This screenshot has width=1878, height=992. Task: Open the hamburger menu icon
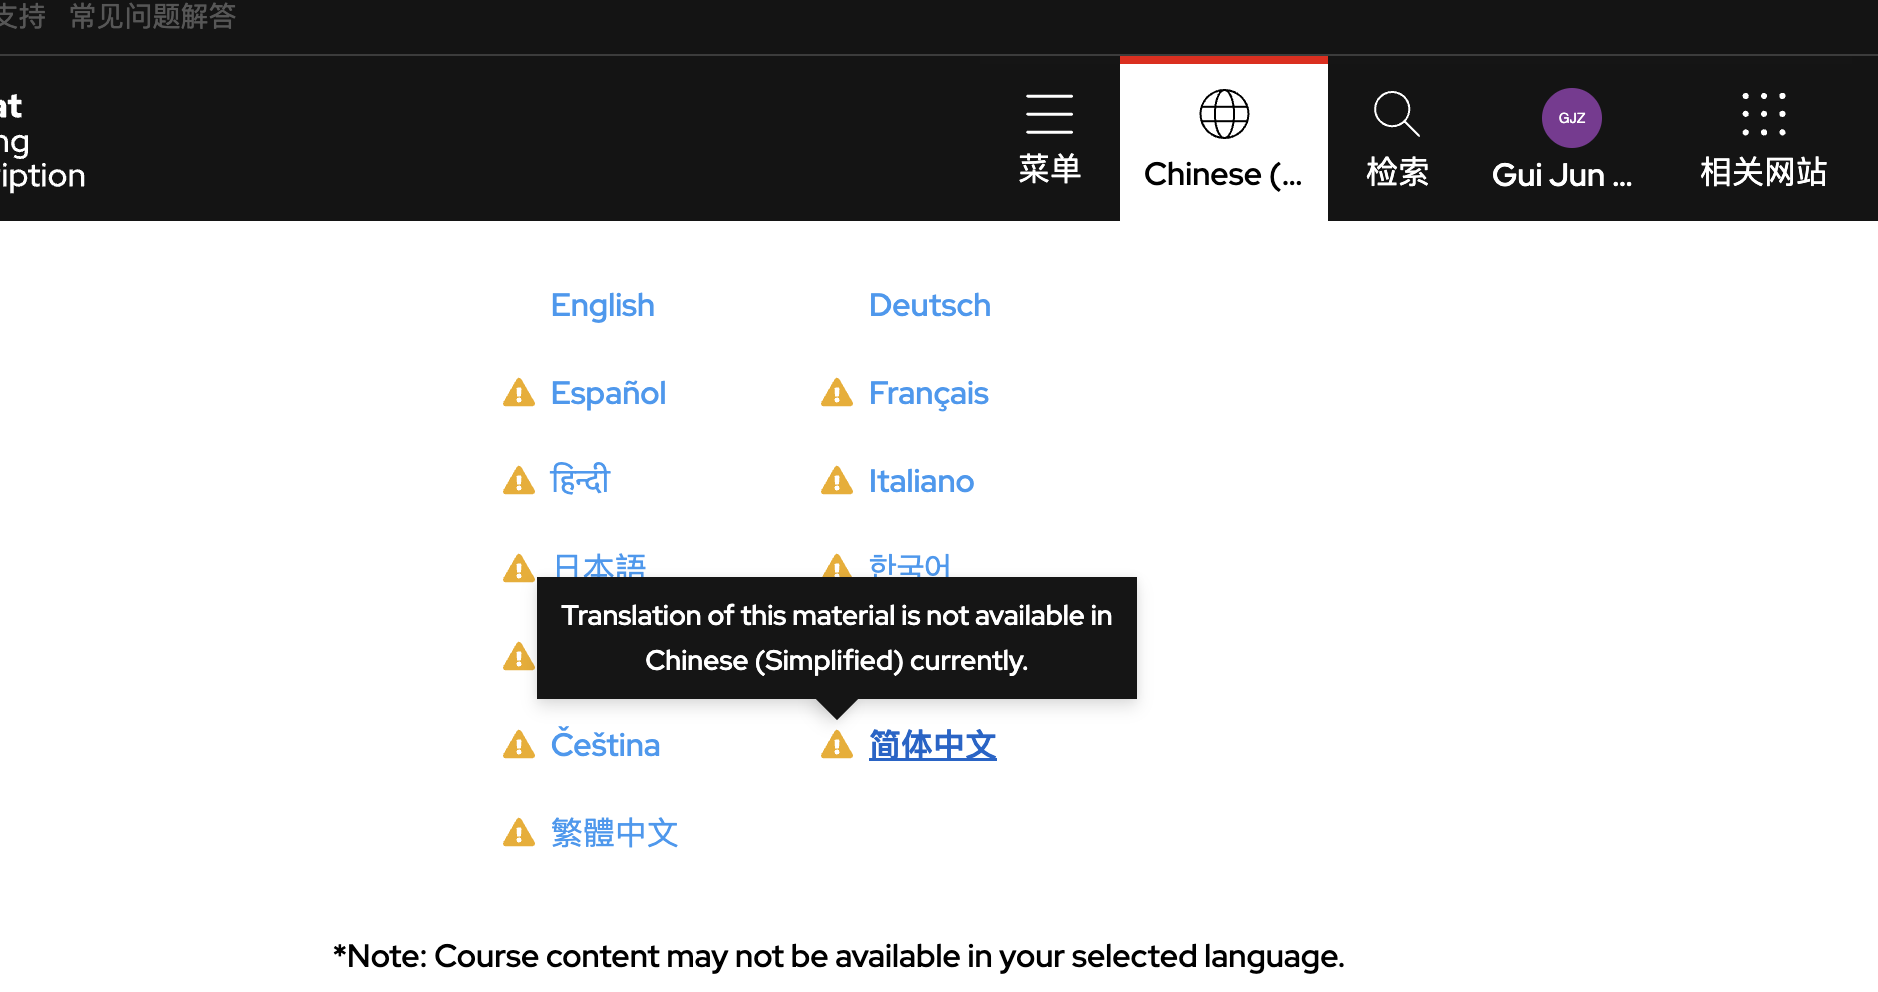(x=1049, y=114)
